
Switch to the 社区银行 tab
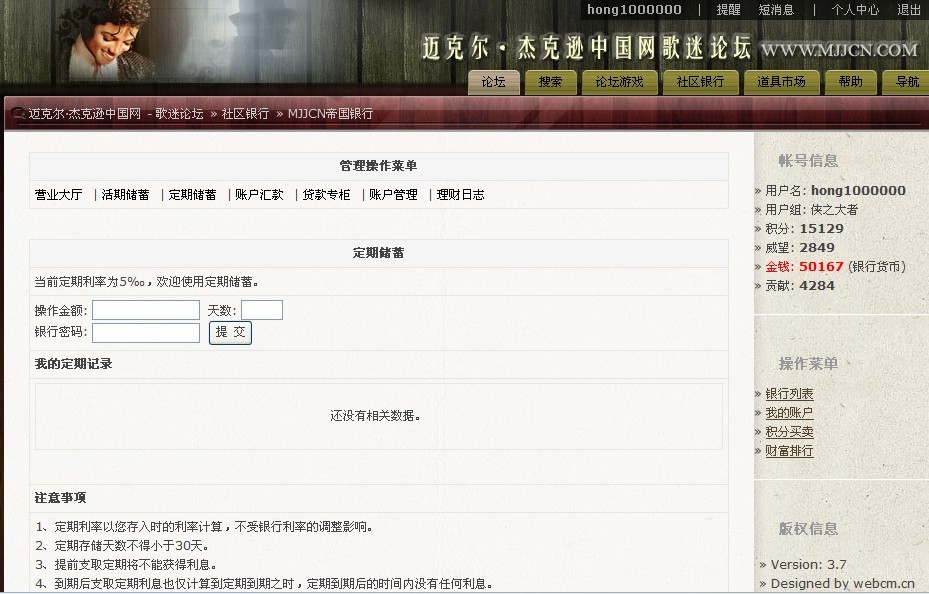(x=699, y=82)
